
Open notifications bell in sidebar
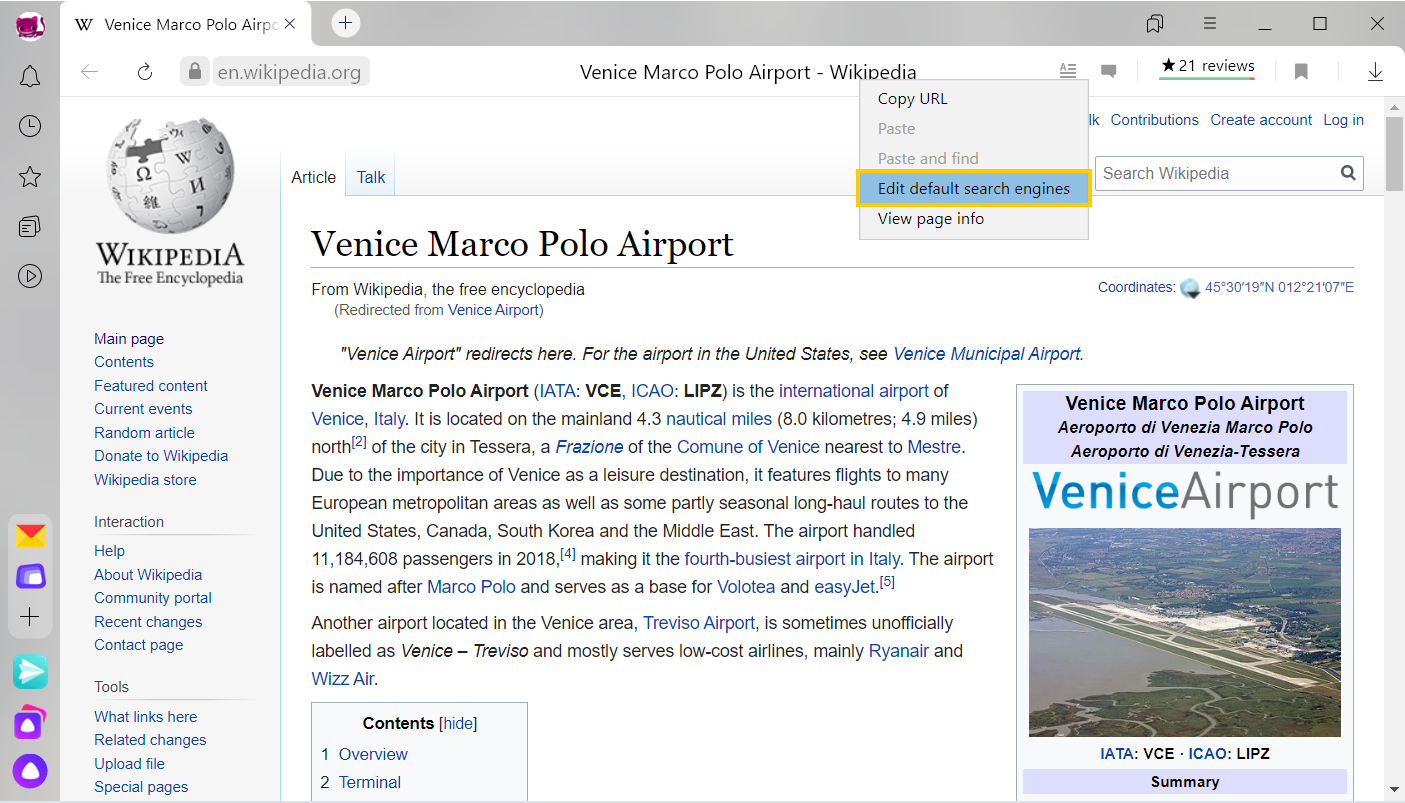click(x=30, y=76)
